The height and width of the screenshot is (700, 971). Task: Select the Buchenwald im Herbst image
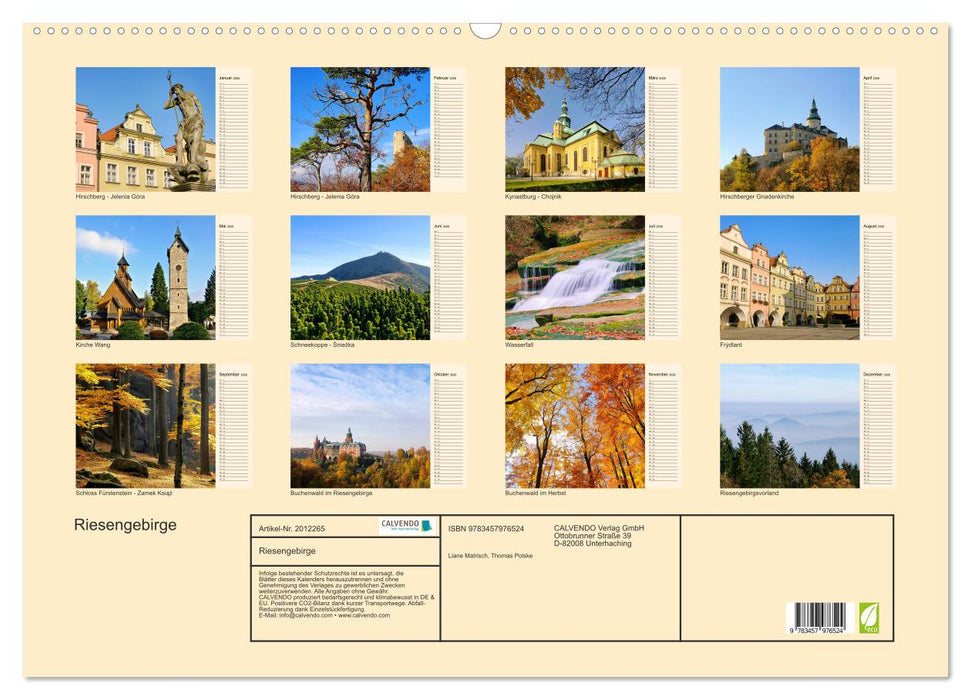coord(573,425)
